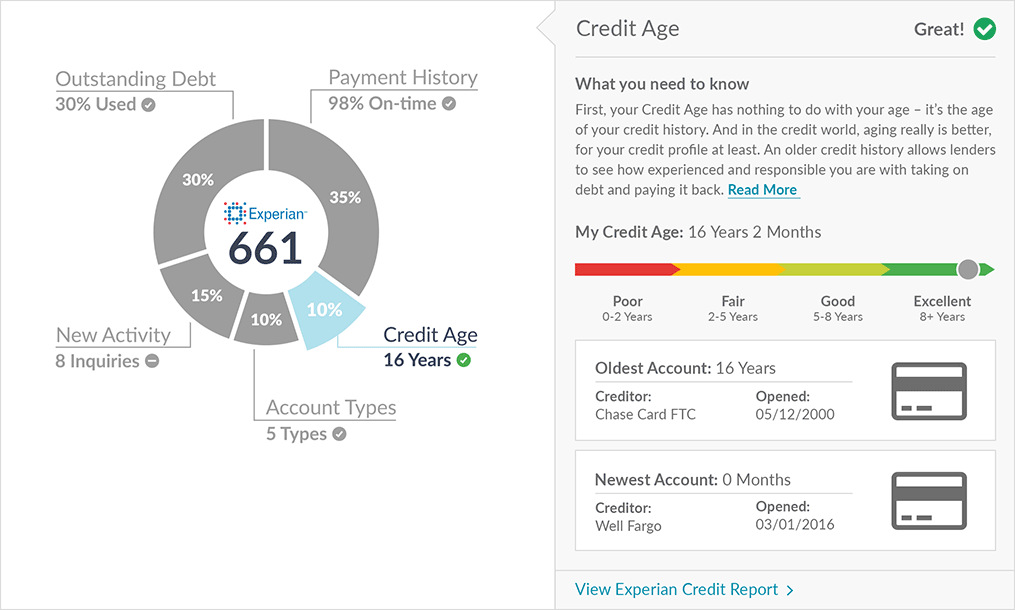
Task: Click the chevron next to View Experian Credit Report
Action: [x=790, y=590]
